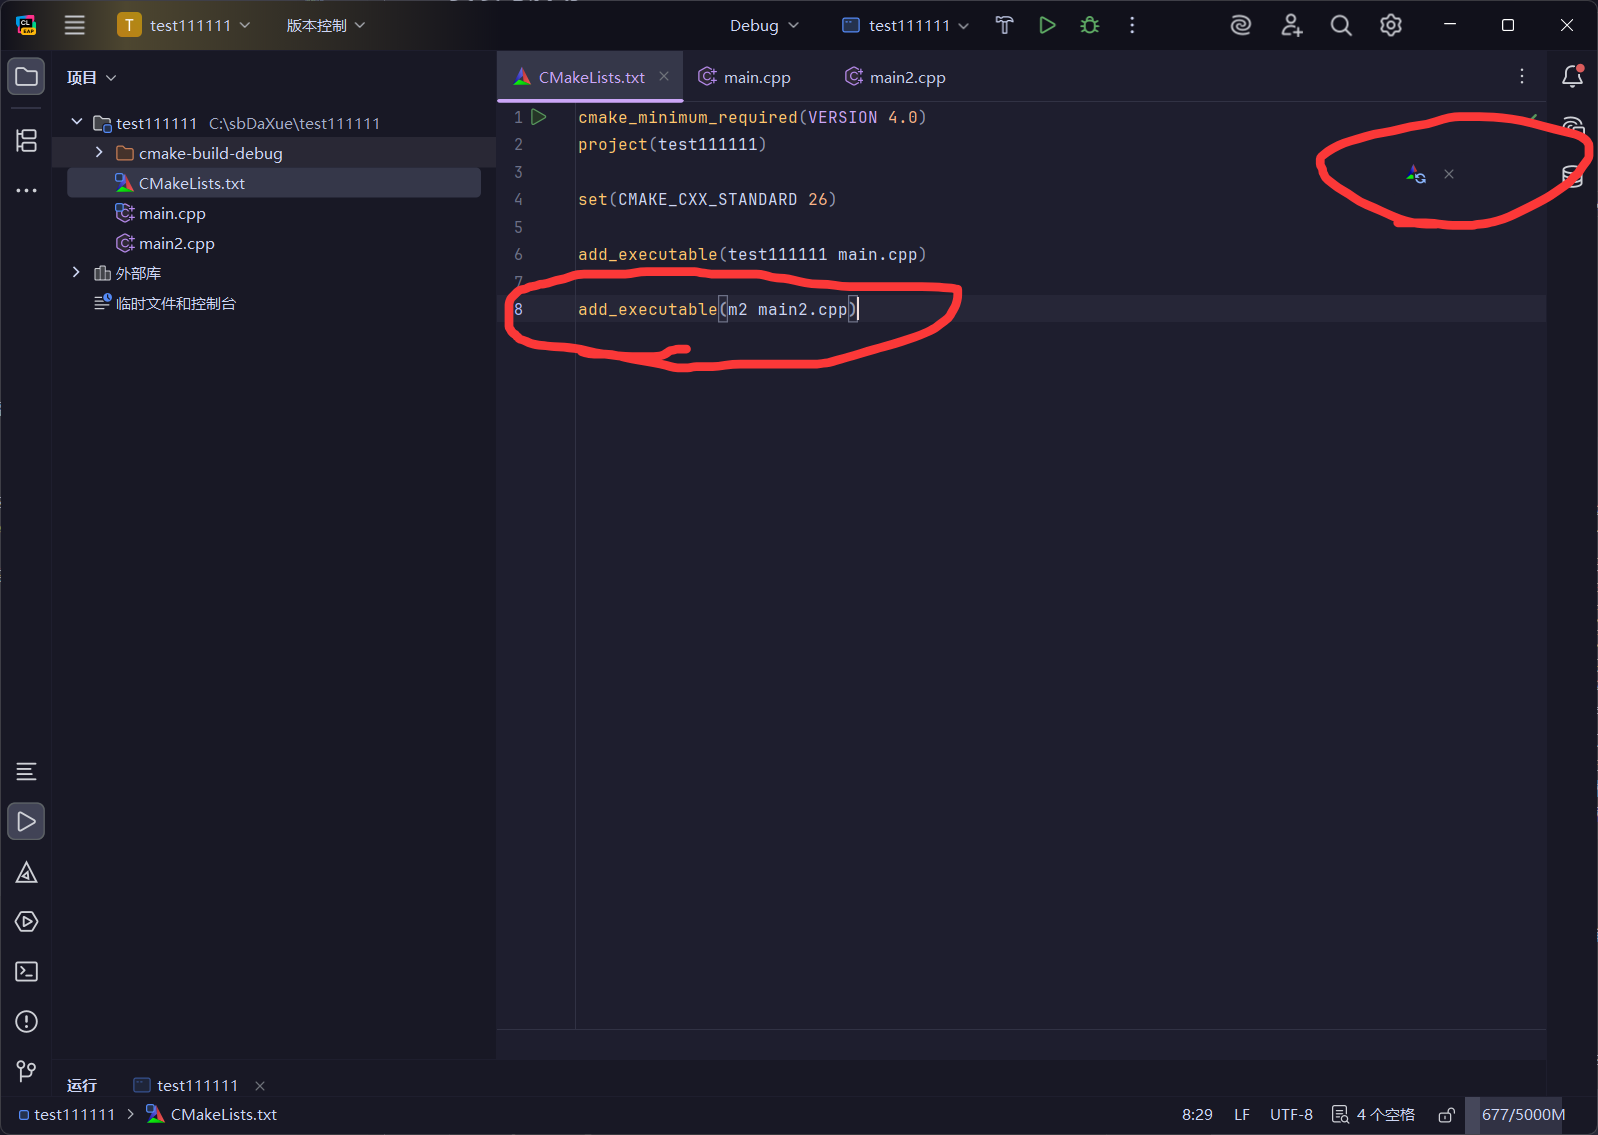Viewport: 1598px width, 1135px height.
Task: Open the CMake tool window
Action: point(27,873)
